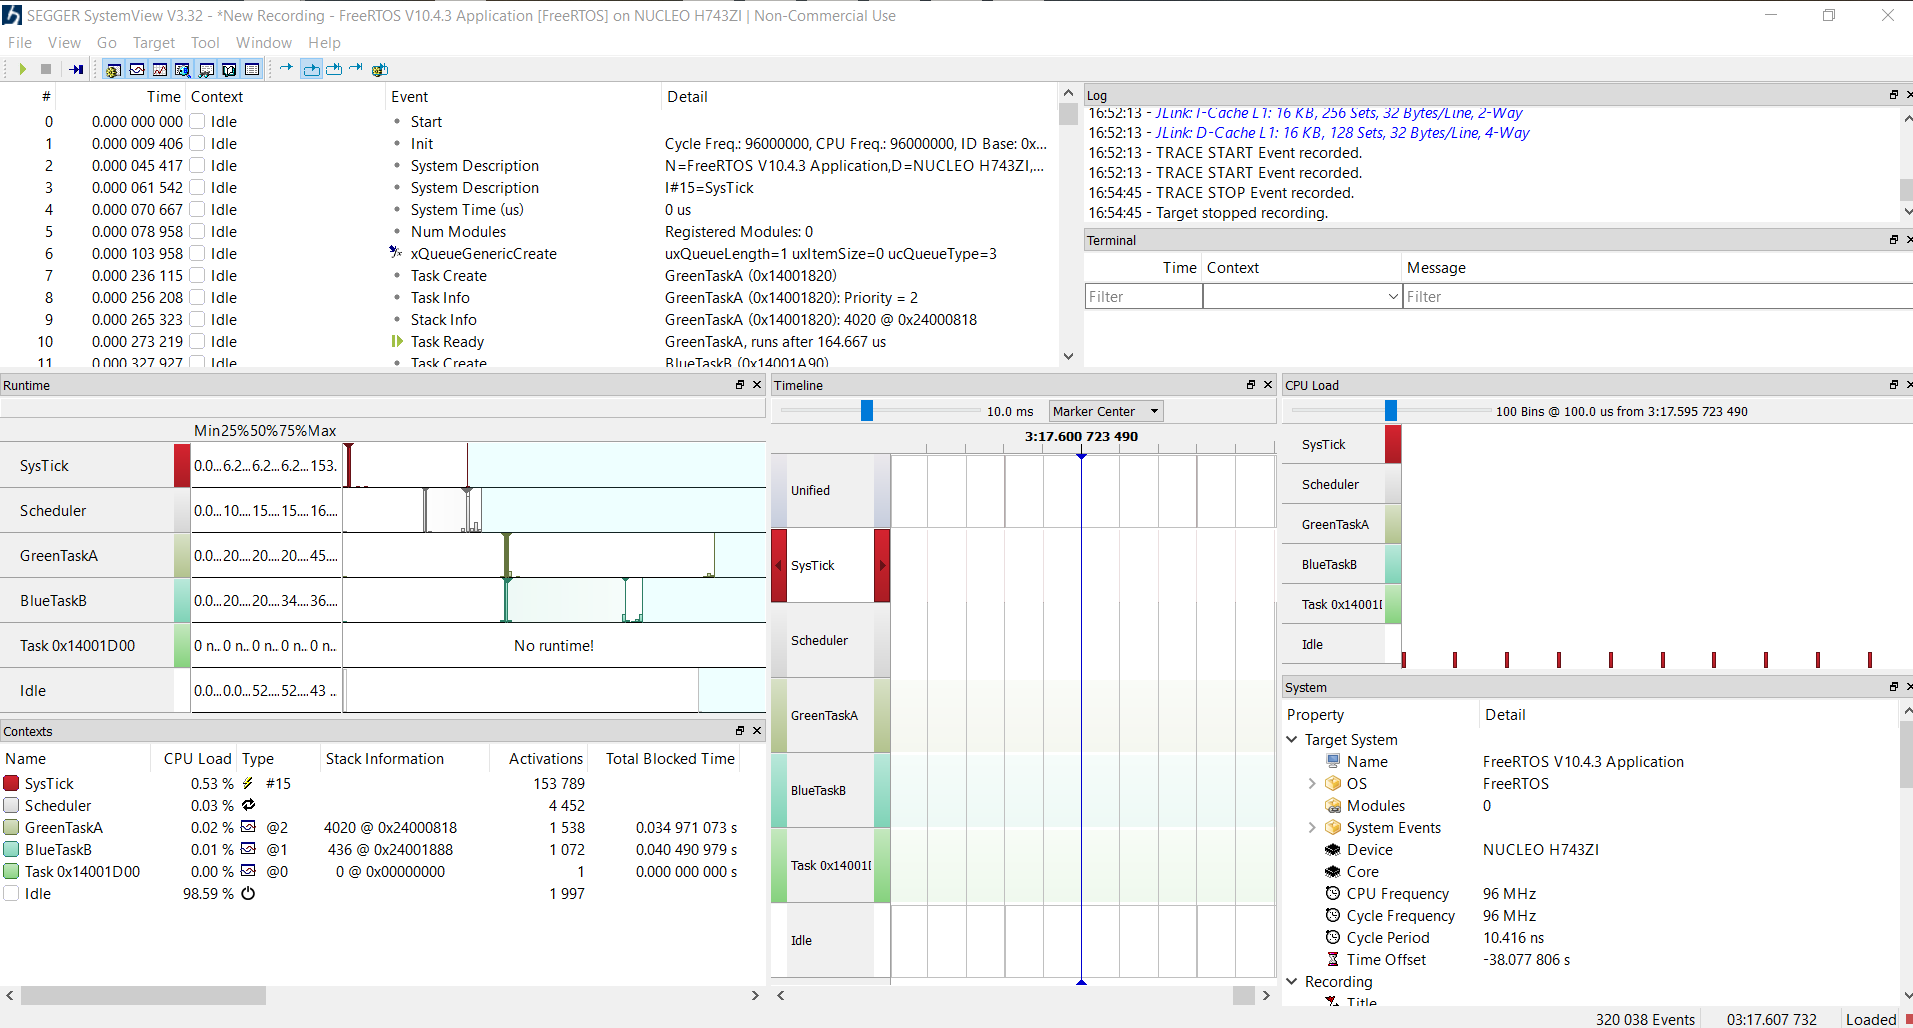Toggle the Timeline window view button

pos(137,69)
